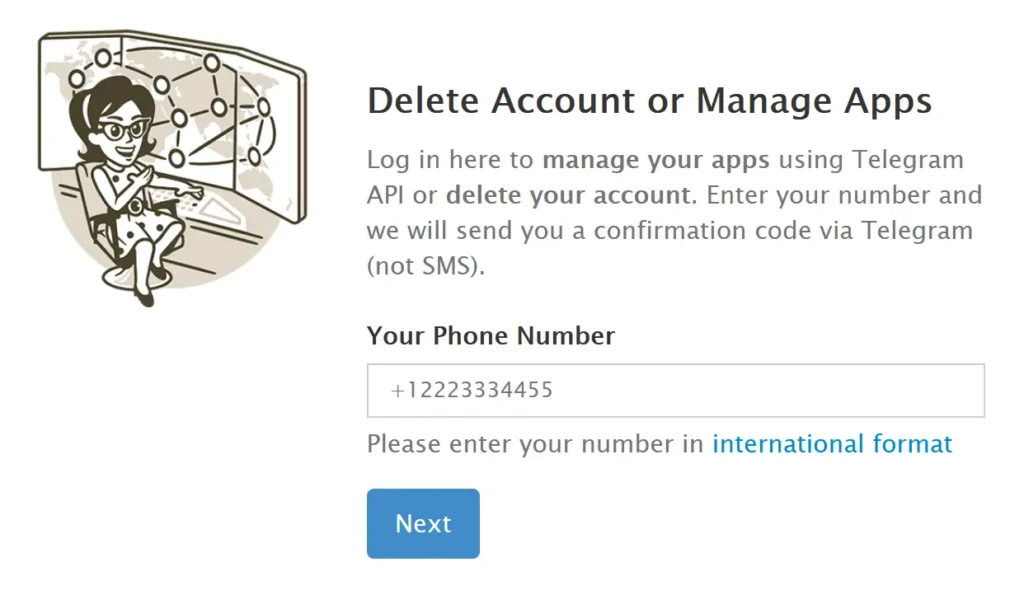The width and height of the screenshot is (1024, 595).
Task: Focus the Your Phone Number input field
Action: click(675, 390)
